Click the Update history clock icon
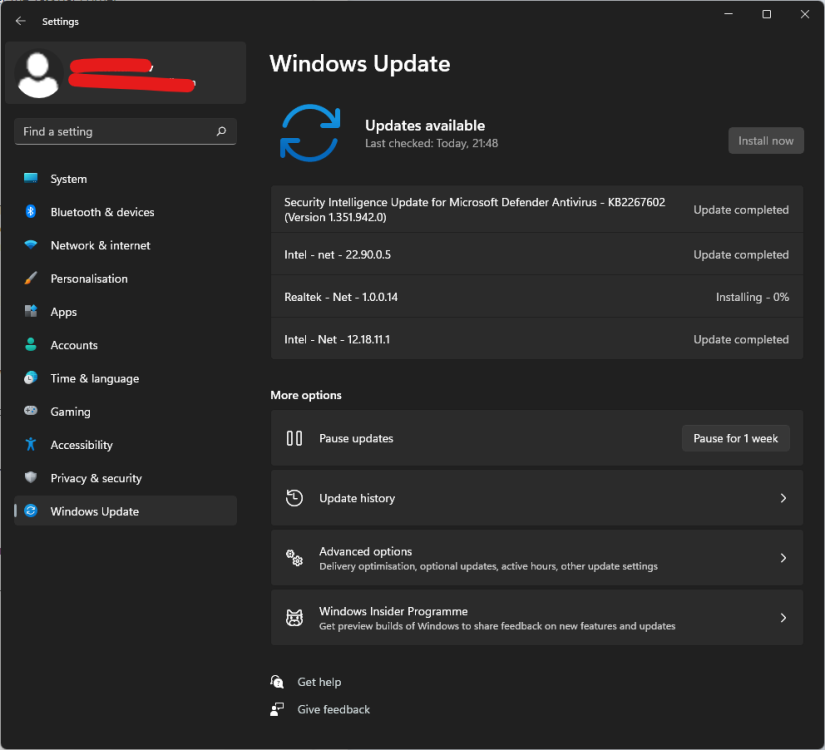This screenshot has height=750, width=825. 294,498
